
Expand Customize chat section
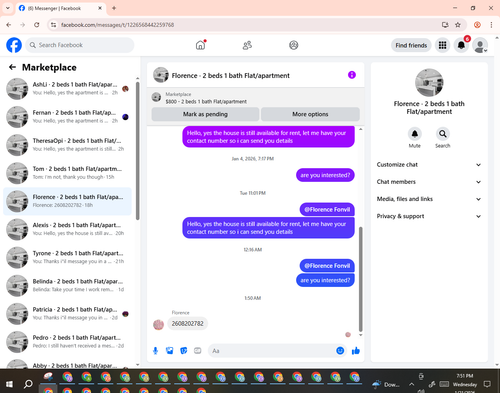[429, 165]
